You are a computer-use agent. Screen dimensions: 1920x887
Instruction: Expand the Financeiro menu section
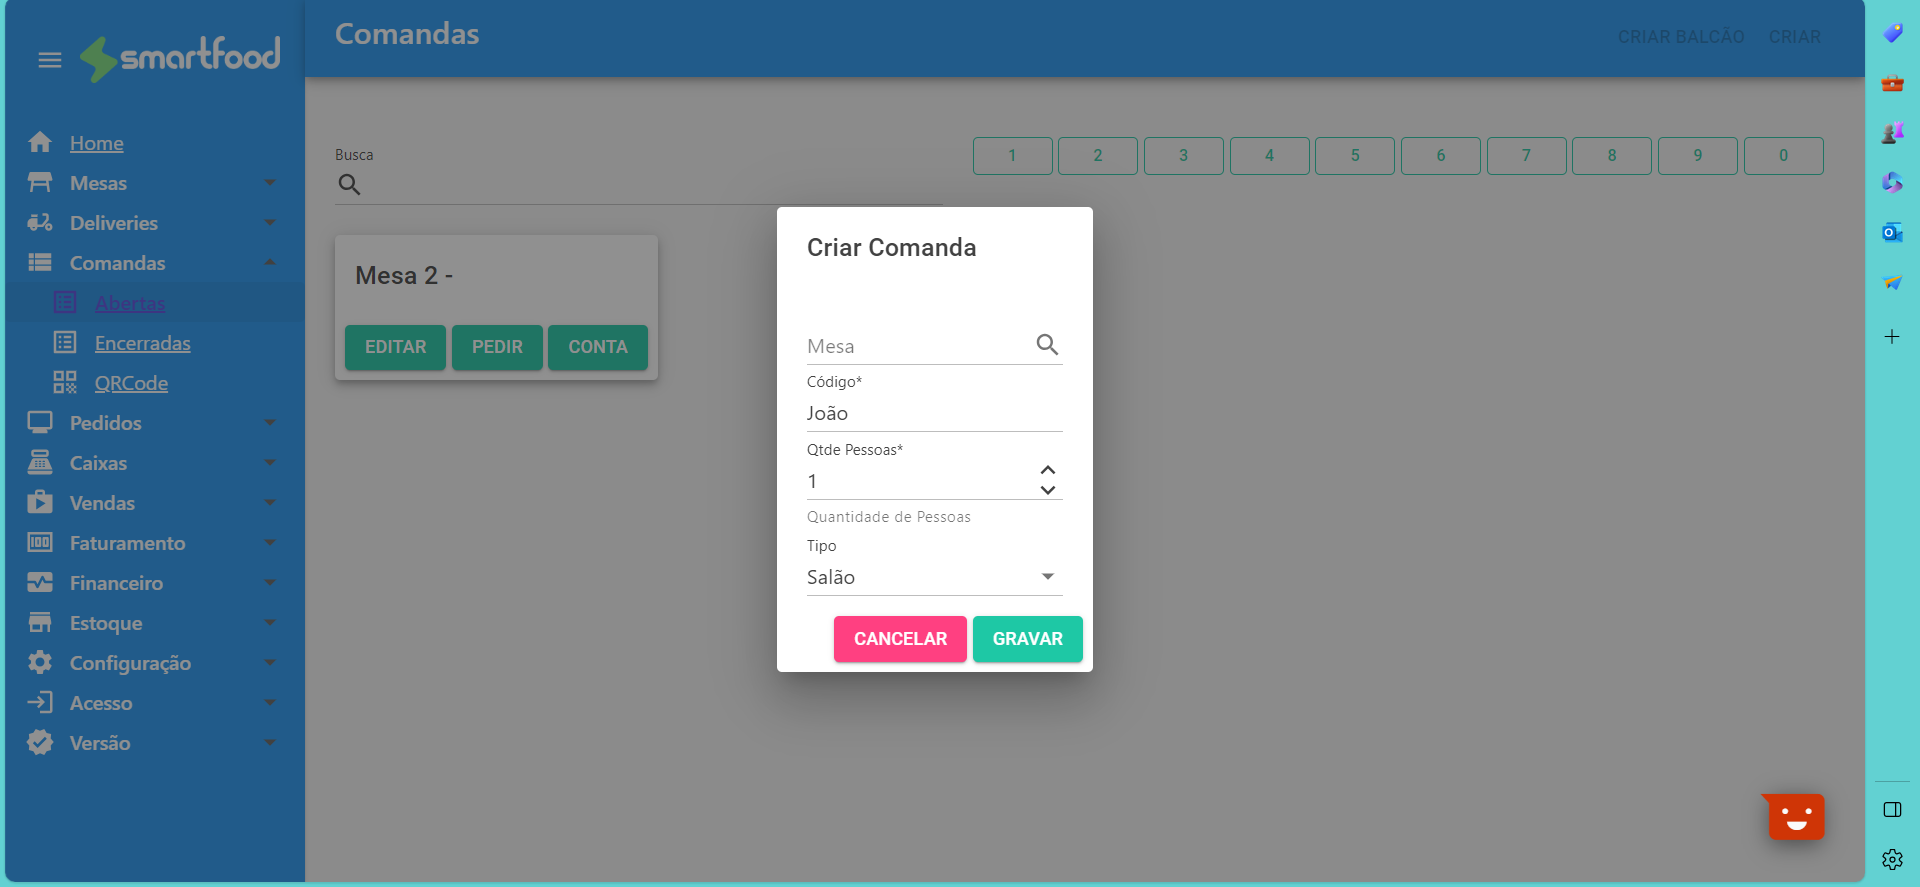click(152, 583)
